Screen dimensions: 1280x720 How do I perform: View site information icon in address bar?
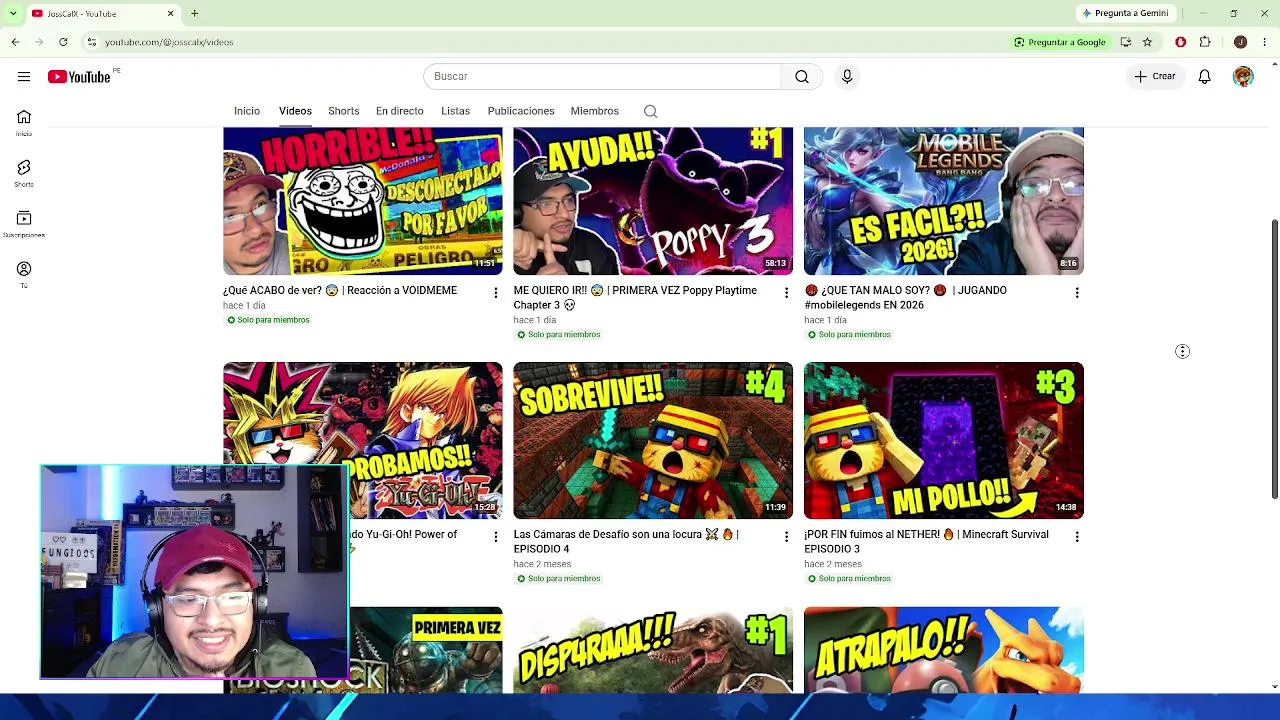click(91, 42)
